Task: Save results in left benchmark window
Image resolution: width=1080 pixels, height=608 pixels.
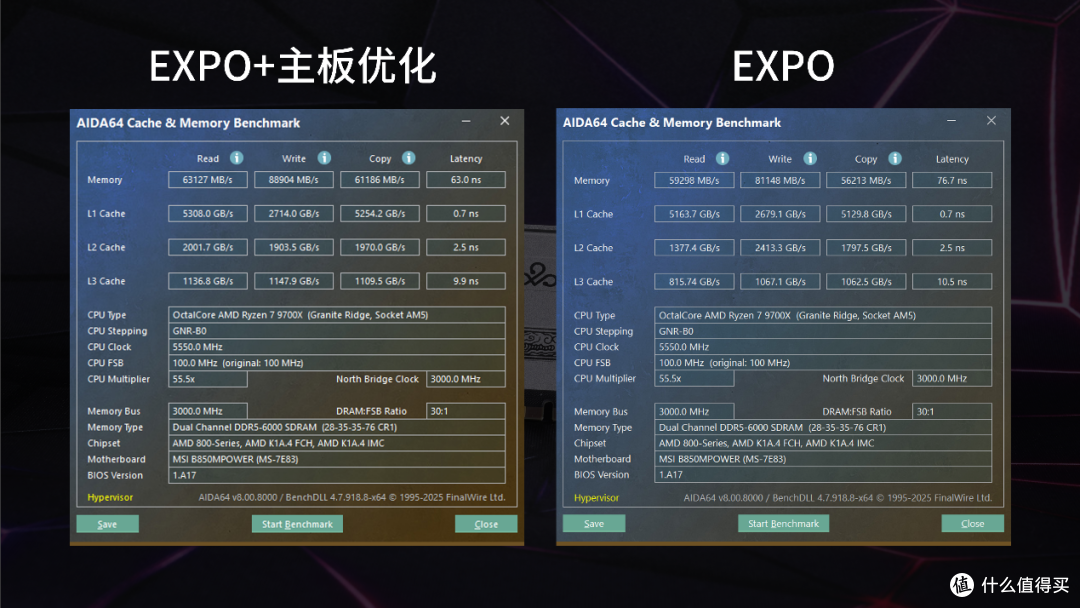Action: (107, 524)
